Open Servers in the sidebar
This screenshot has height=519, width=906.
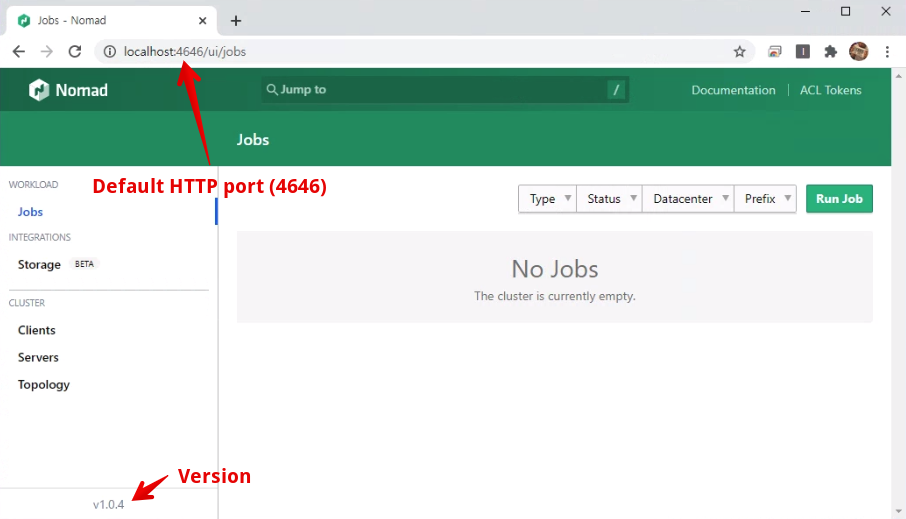(38, 357)
